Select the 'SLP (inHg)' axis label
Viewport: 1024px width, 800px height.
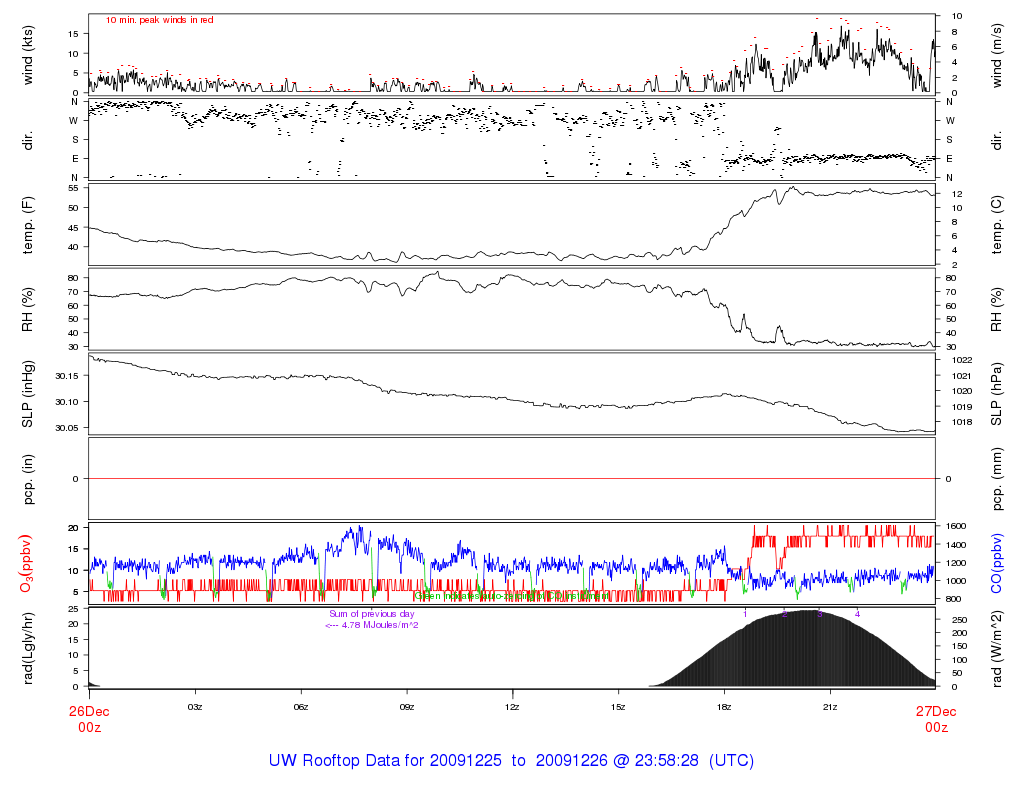(x=27, y=394)
